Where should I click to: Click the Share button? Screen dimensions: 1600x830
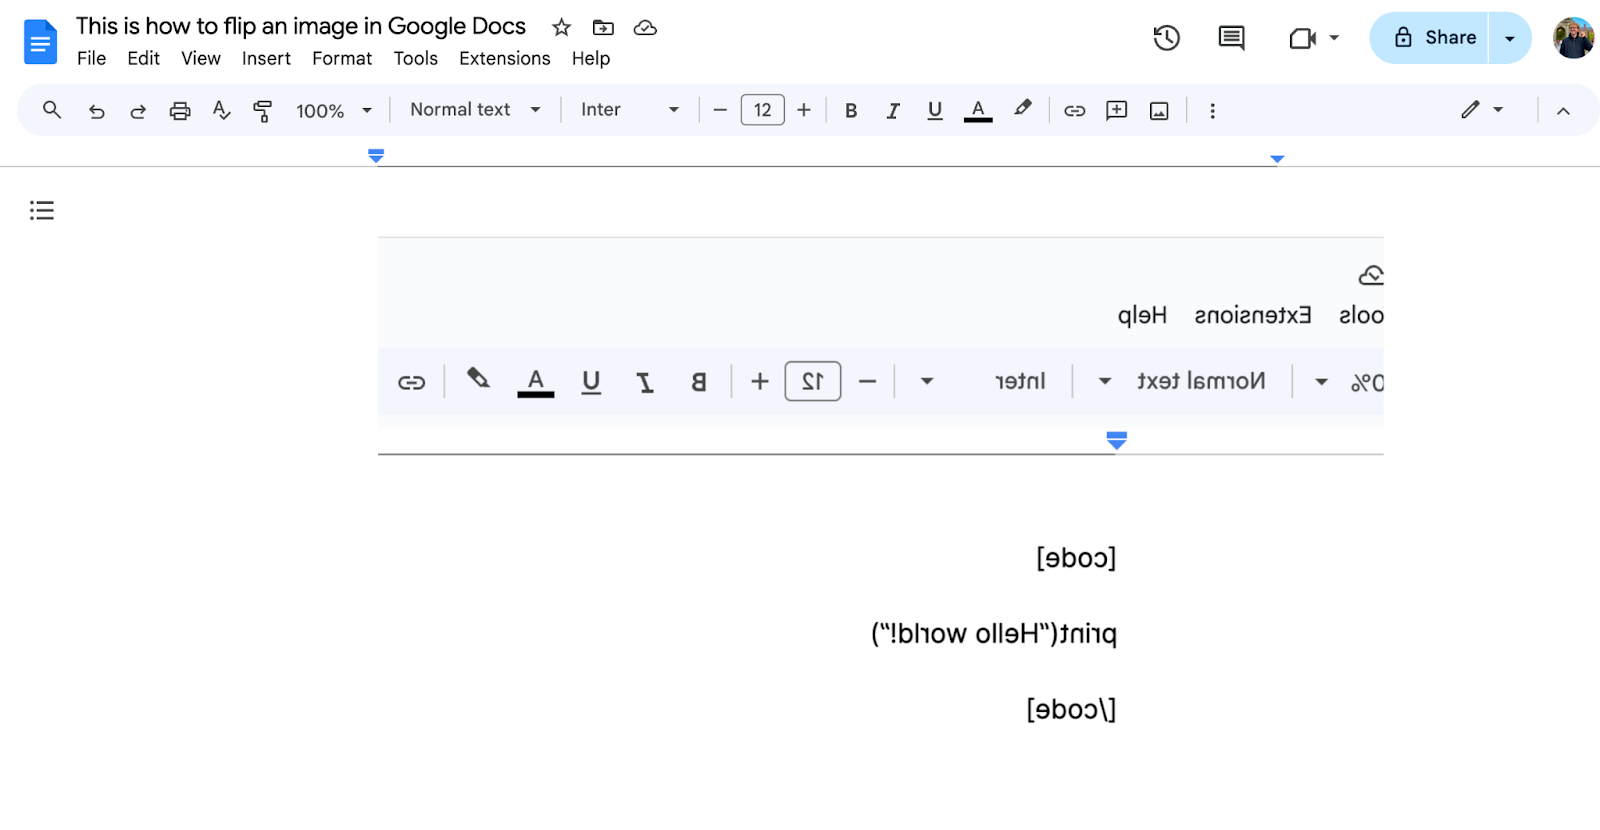(1430, 38)
